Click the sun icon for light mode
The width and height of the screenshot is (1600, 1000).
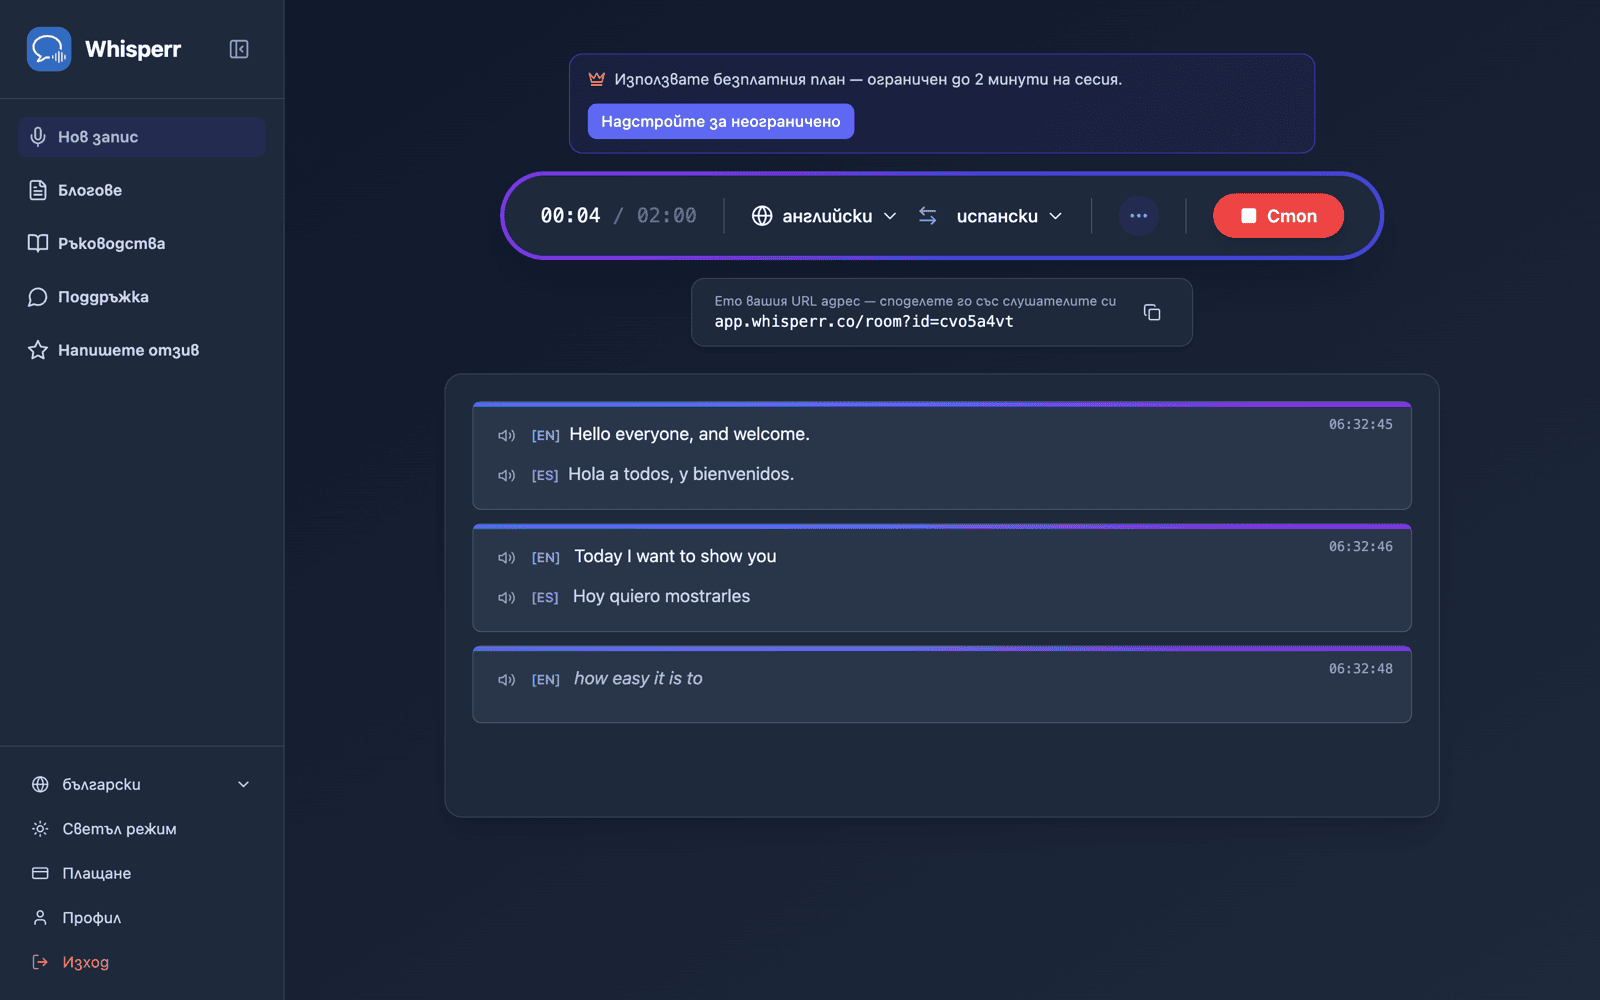point(40,829)
